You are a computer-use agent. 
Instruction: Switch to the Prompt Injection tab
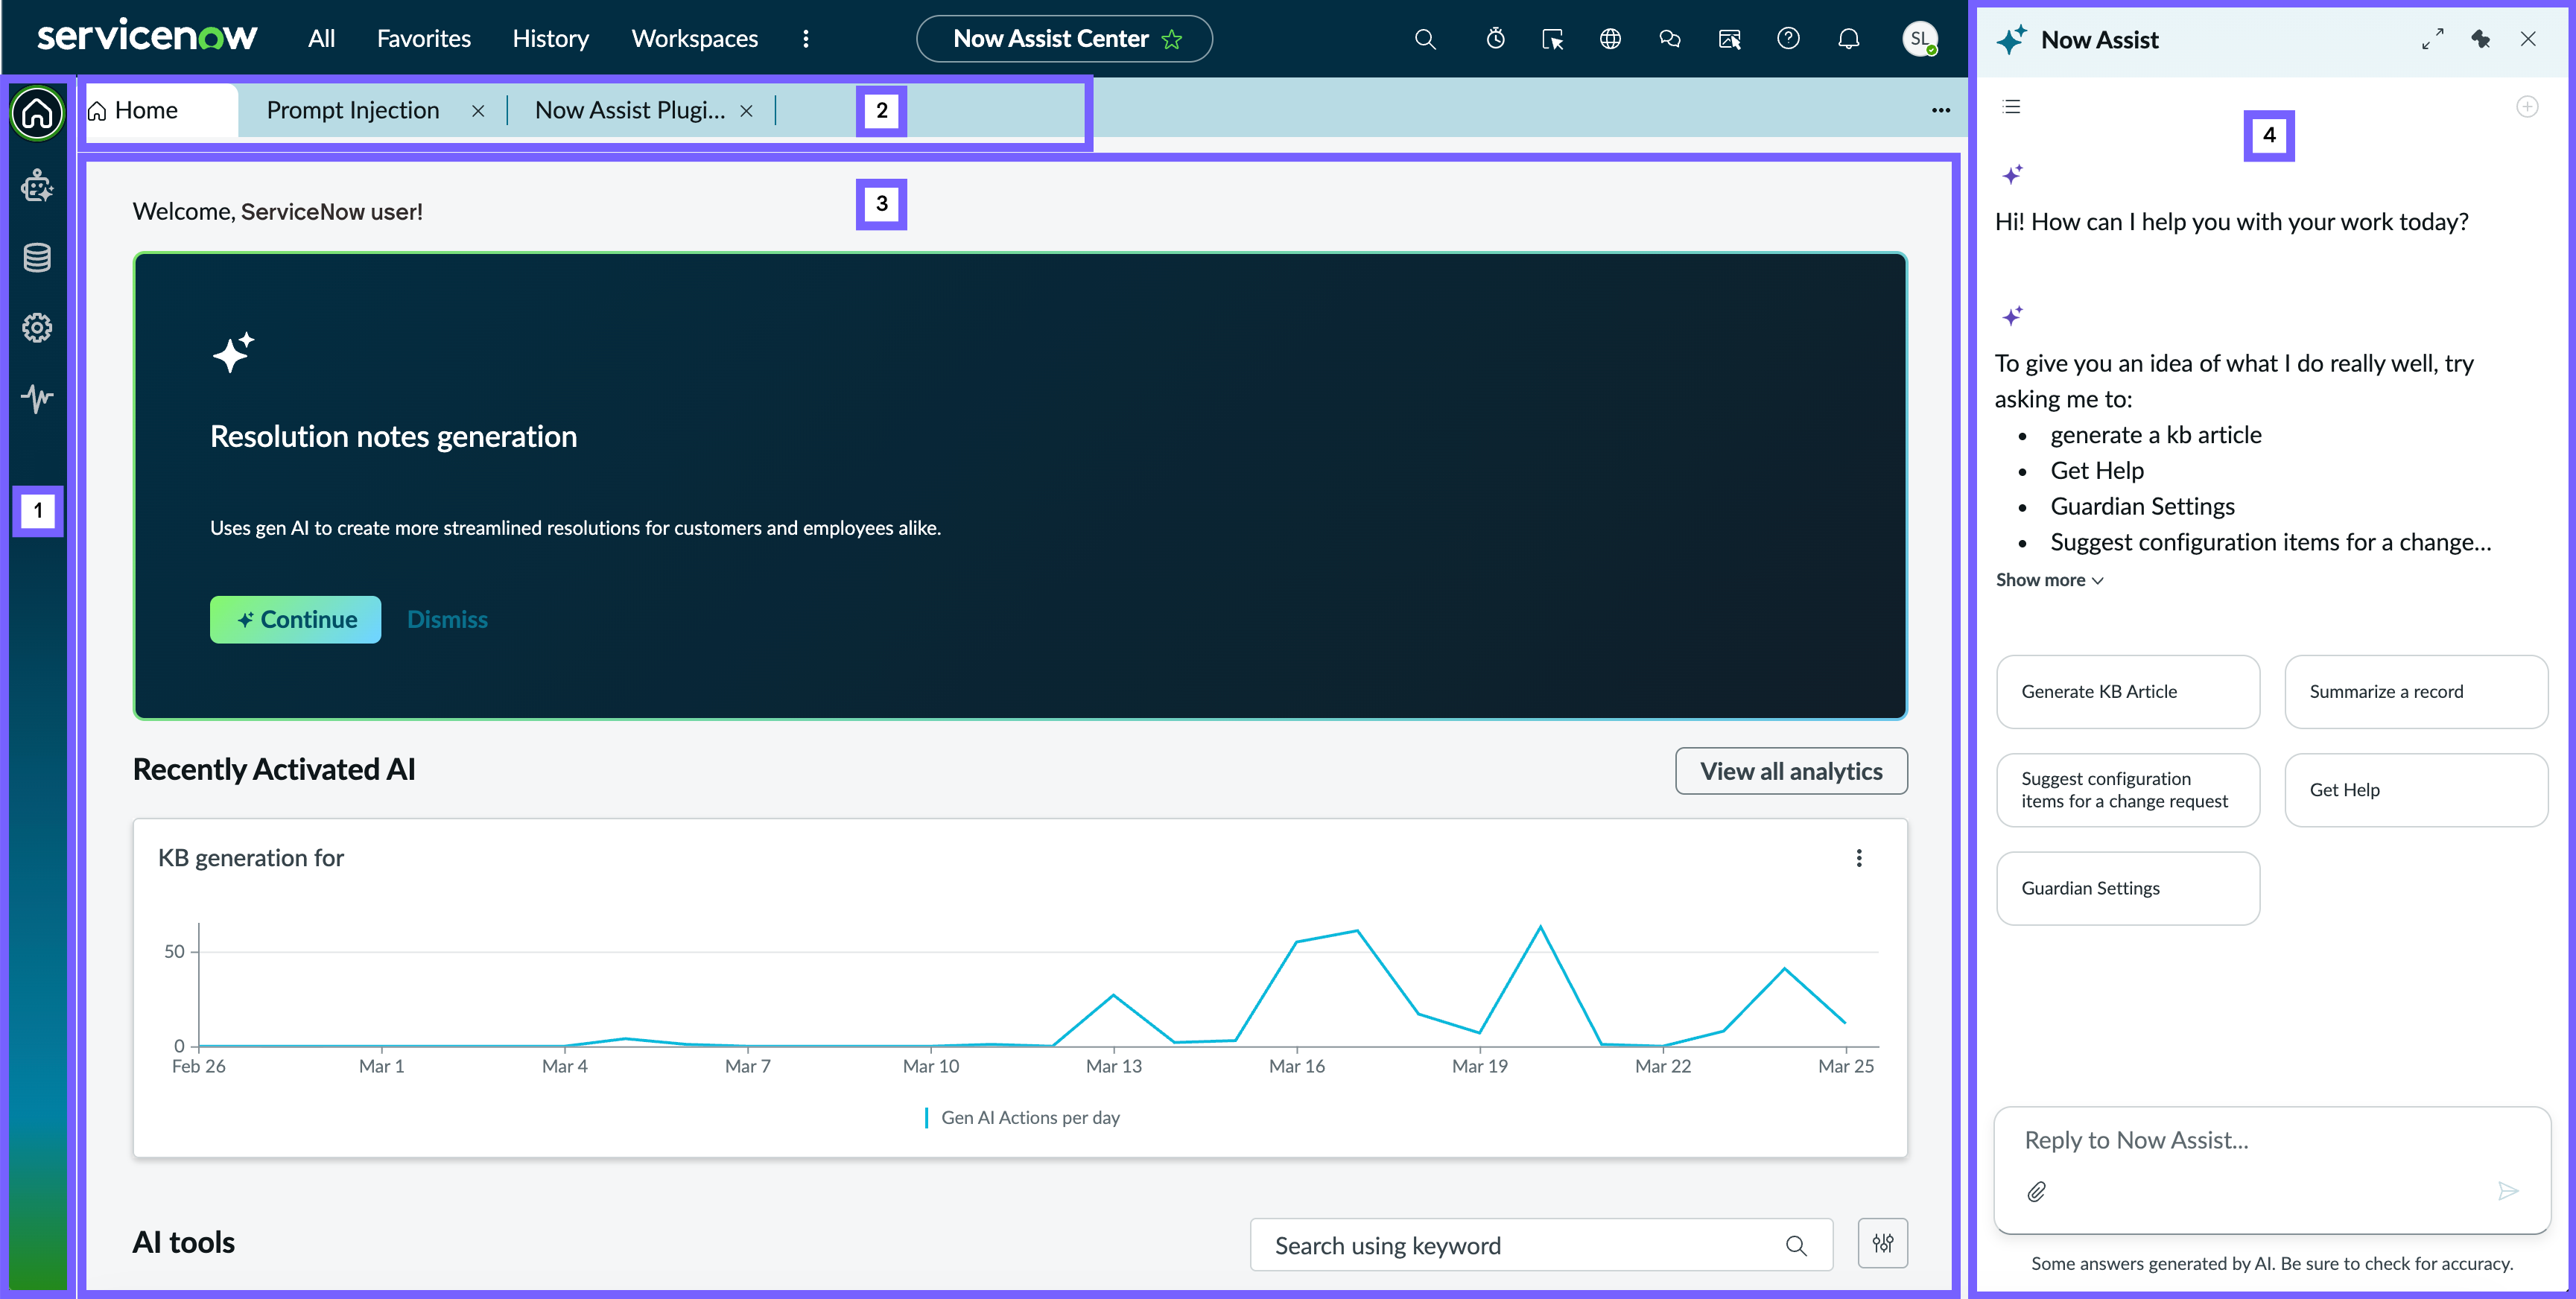click(x=353, y=111)
